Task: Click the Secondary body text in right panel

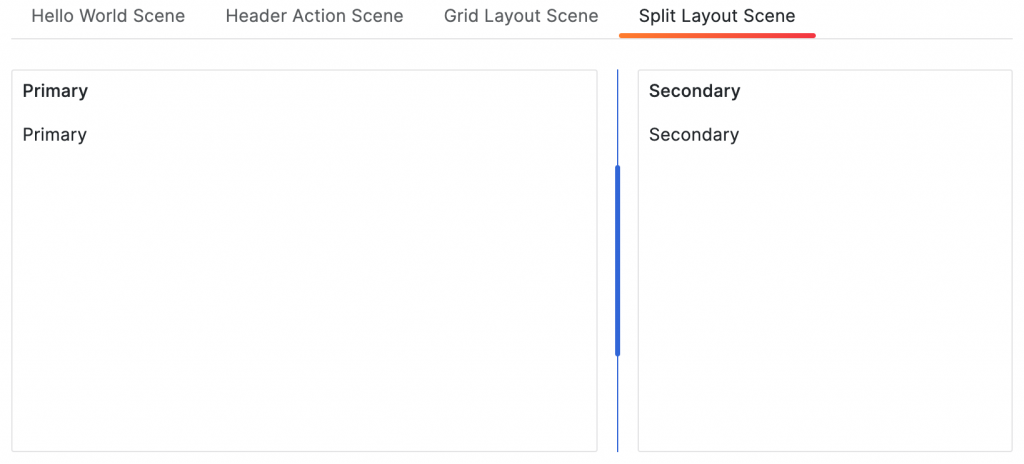Action: point(694,135)
